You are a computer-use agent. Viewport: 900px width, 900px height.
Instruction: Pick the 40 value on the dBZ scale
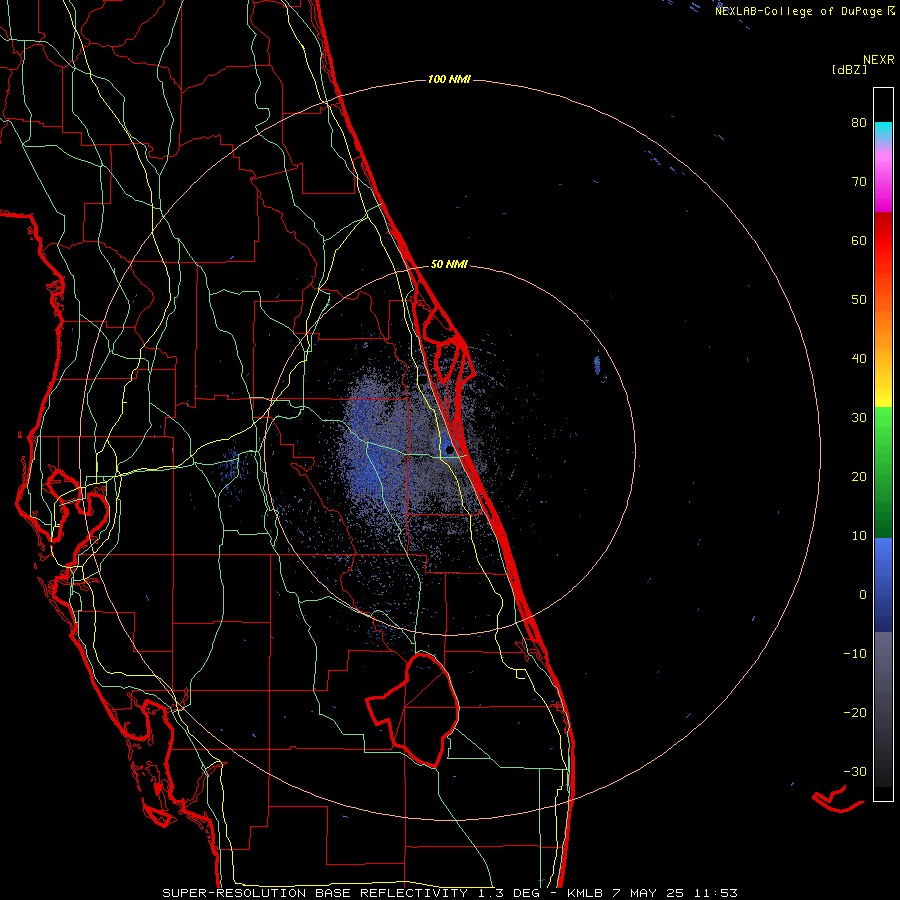[x=859, y=359]
